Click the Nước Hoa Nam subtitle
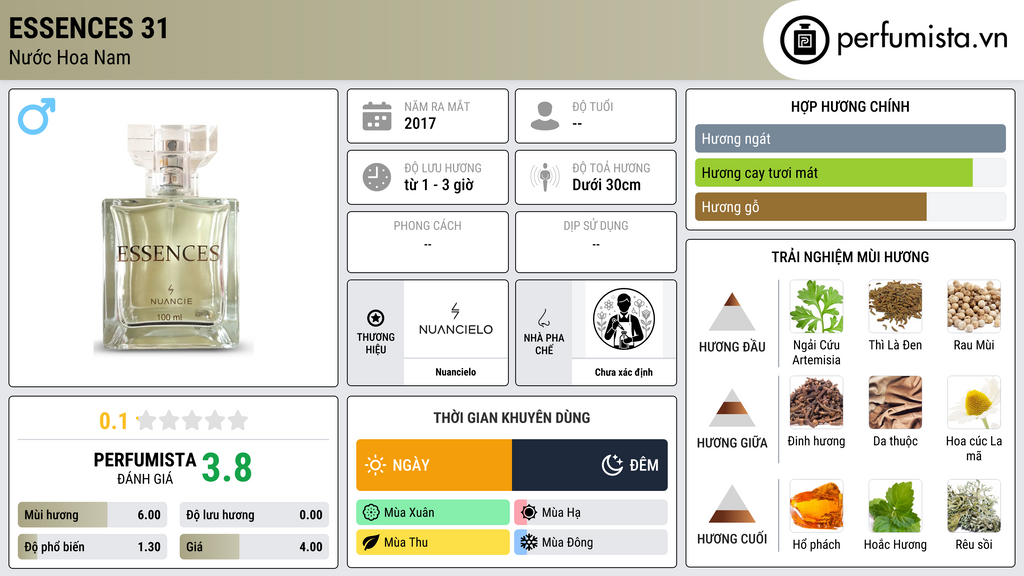Viewport: 1024px width, 576px height. tap(70, 57)
